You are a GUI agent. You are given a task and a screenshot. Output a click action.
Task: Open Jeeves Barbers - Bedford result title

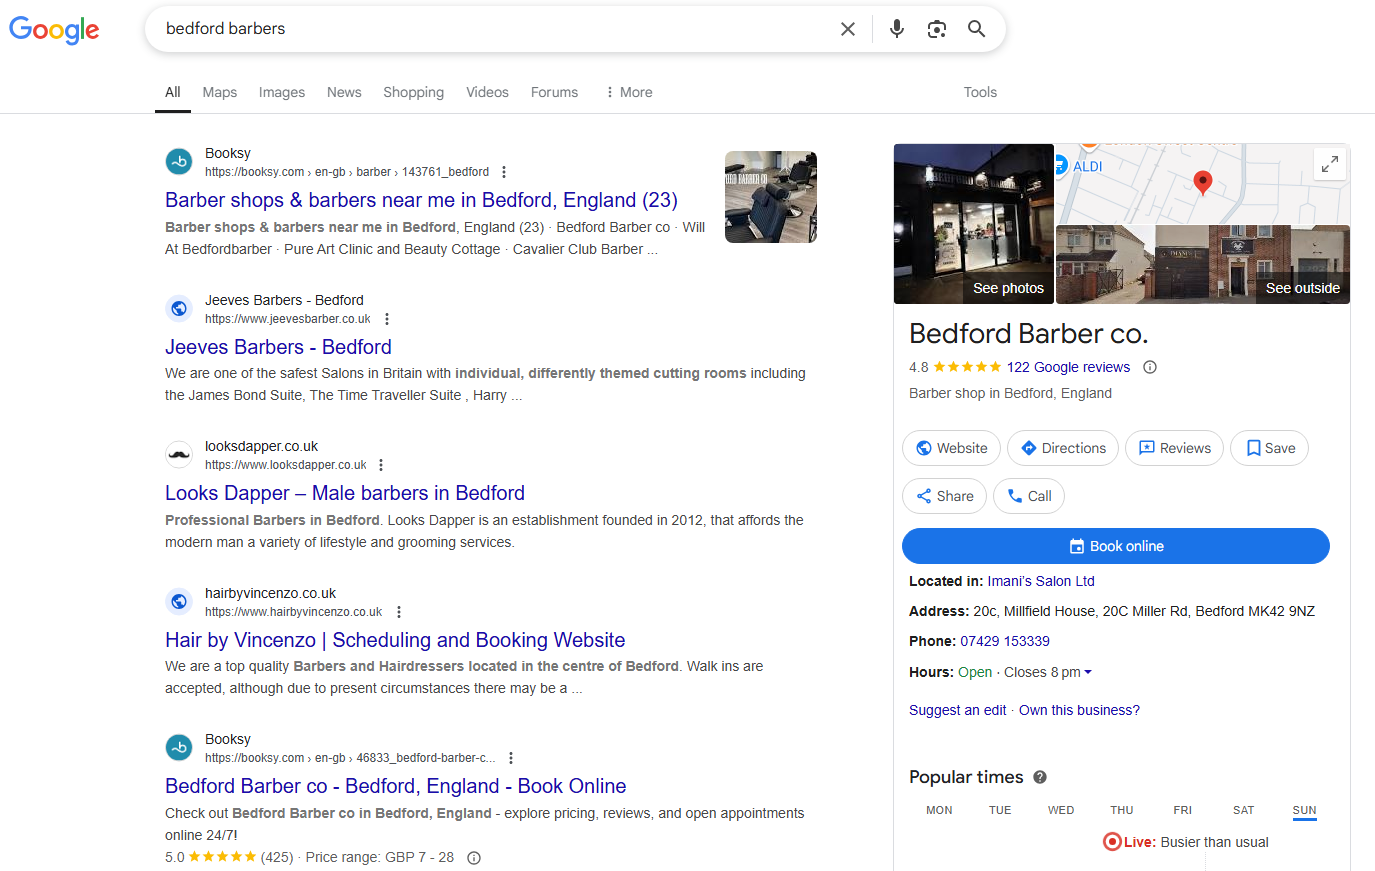tap(278, 347)
